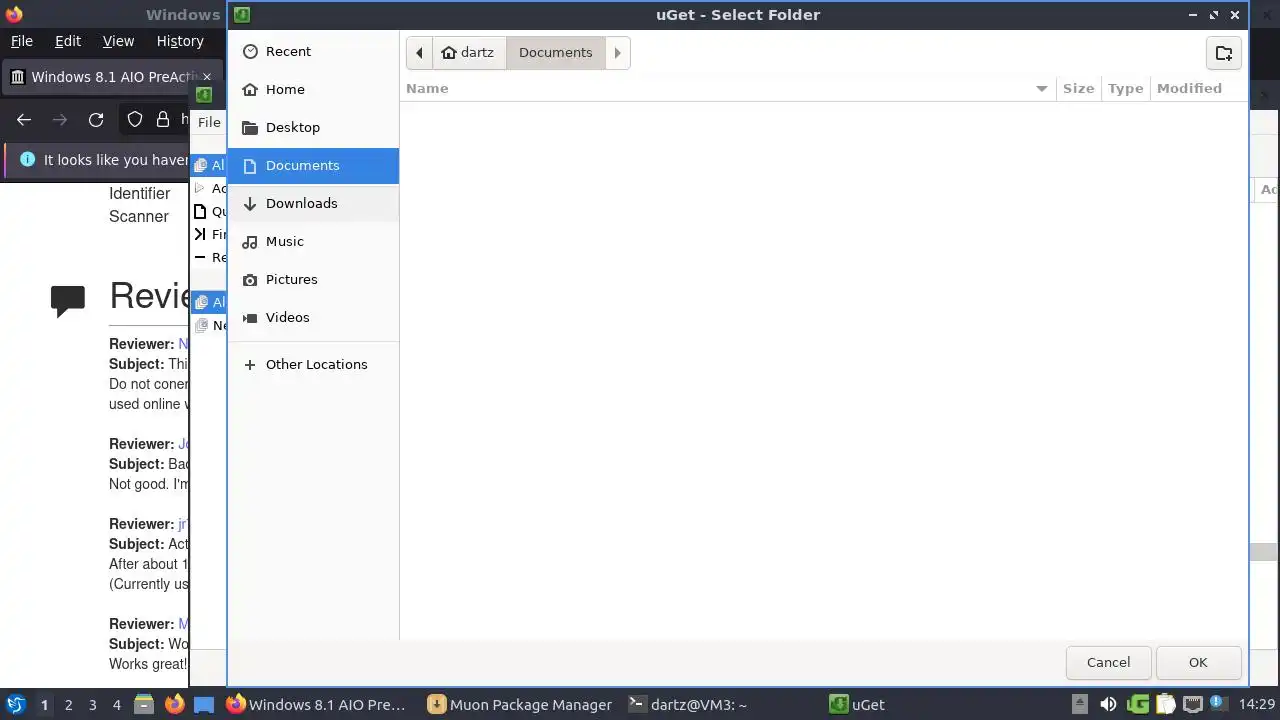This screenshot has height=720, width=1280.
Task: Confirm folder selection with OK
Action: [x=1198, y=662]
